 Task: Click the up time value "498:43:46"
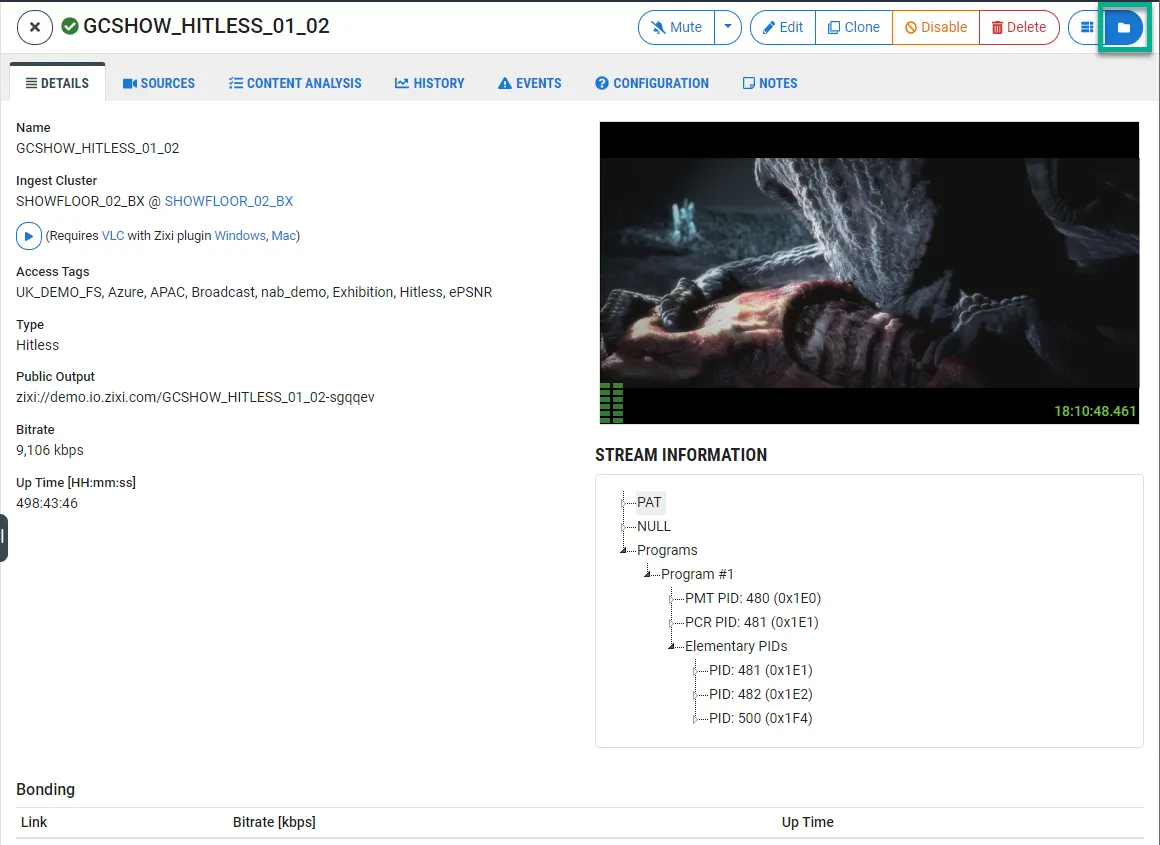click(x=47, y=503)
